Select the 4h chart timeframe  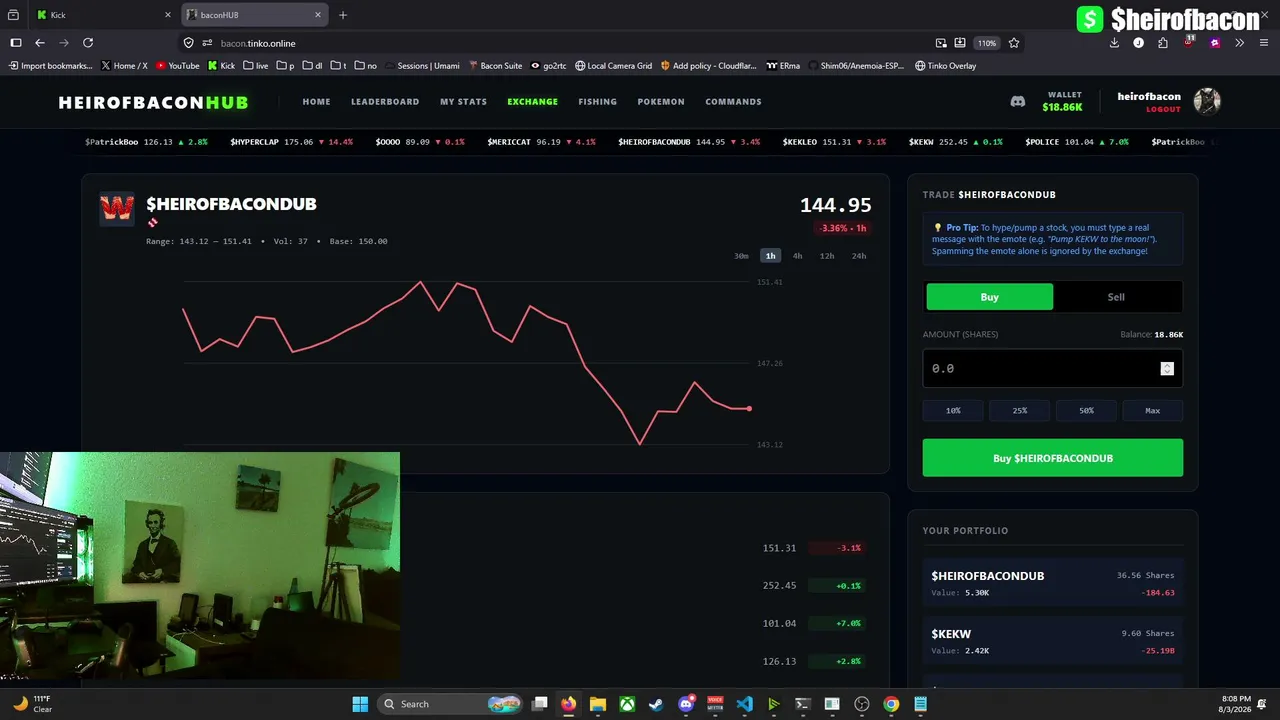(797, 256)
